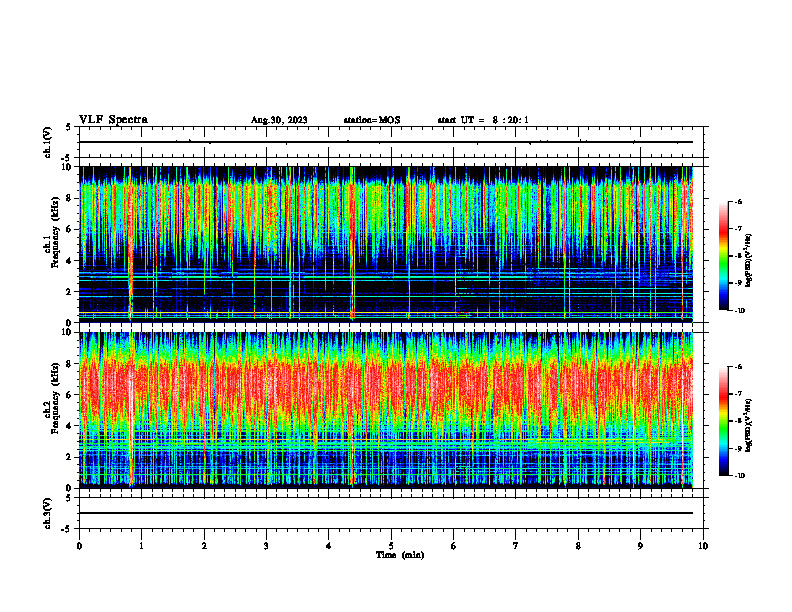Click time axis tick label "7"
The image size is (792, 612).
[516, 546]
